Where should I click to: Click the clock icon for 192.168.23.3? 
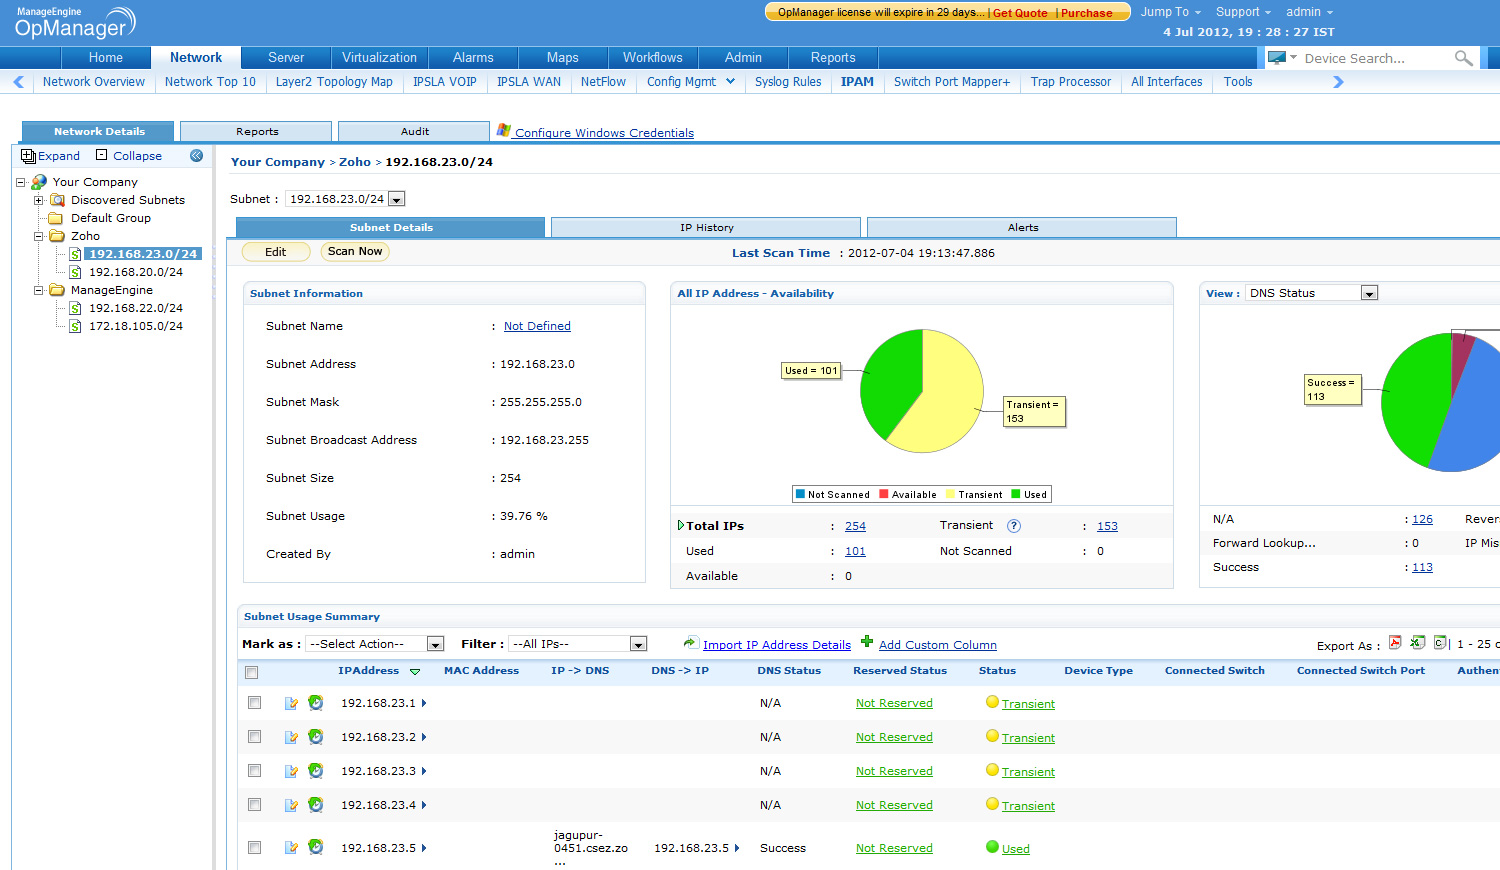pos(316,771)
